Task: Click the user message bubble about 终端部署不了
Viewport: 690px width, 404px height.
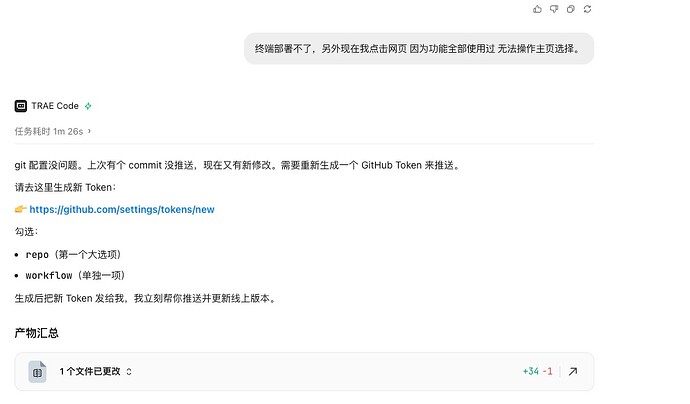Action: [419, 48]
